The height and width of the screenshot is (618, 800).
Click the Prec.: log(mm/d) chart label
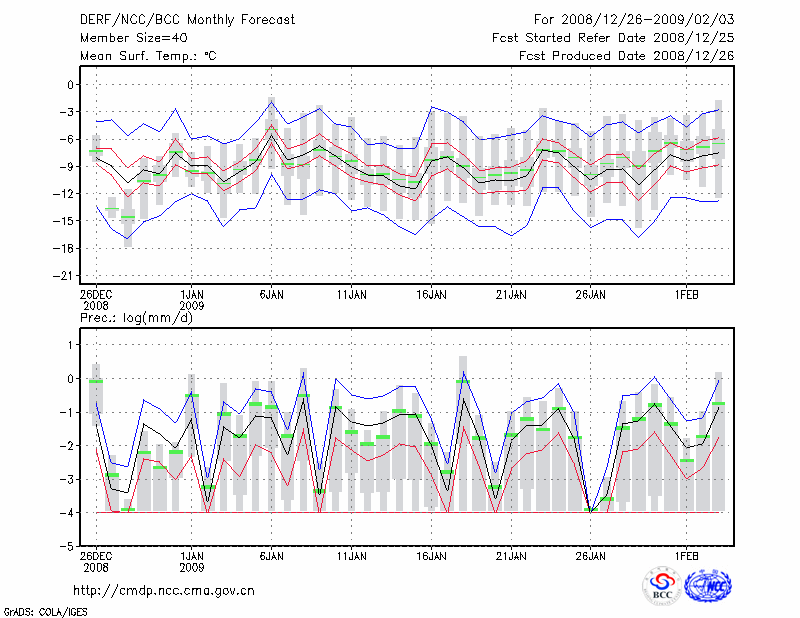coord(135,318)
